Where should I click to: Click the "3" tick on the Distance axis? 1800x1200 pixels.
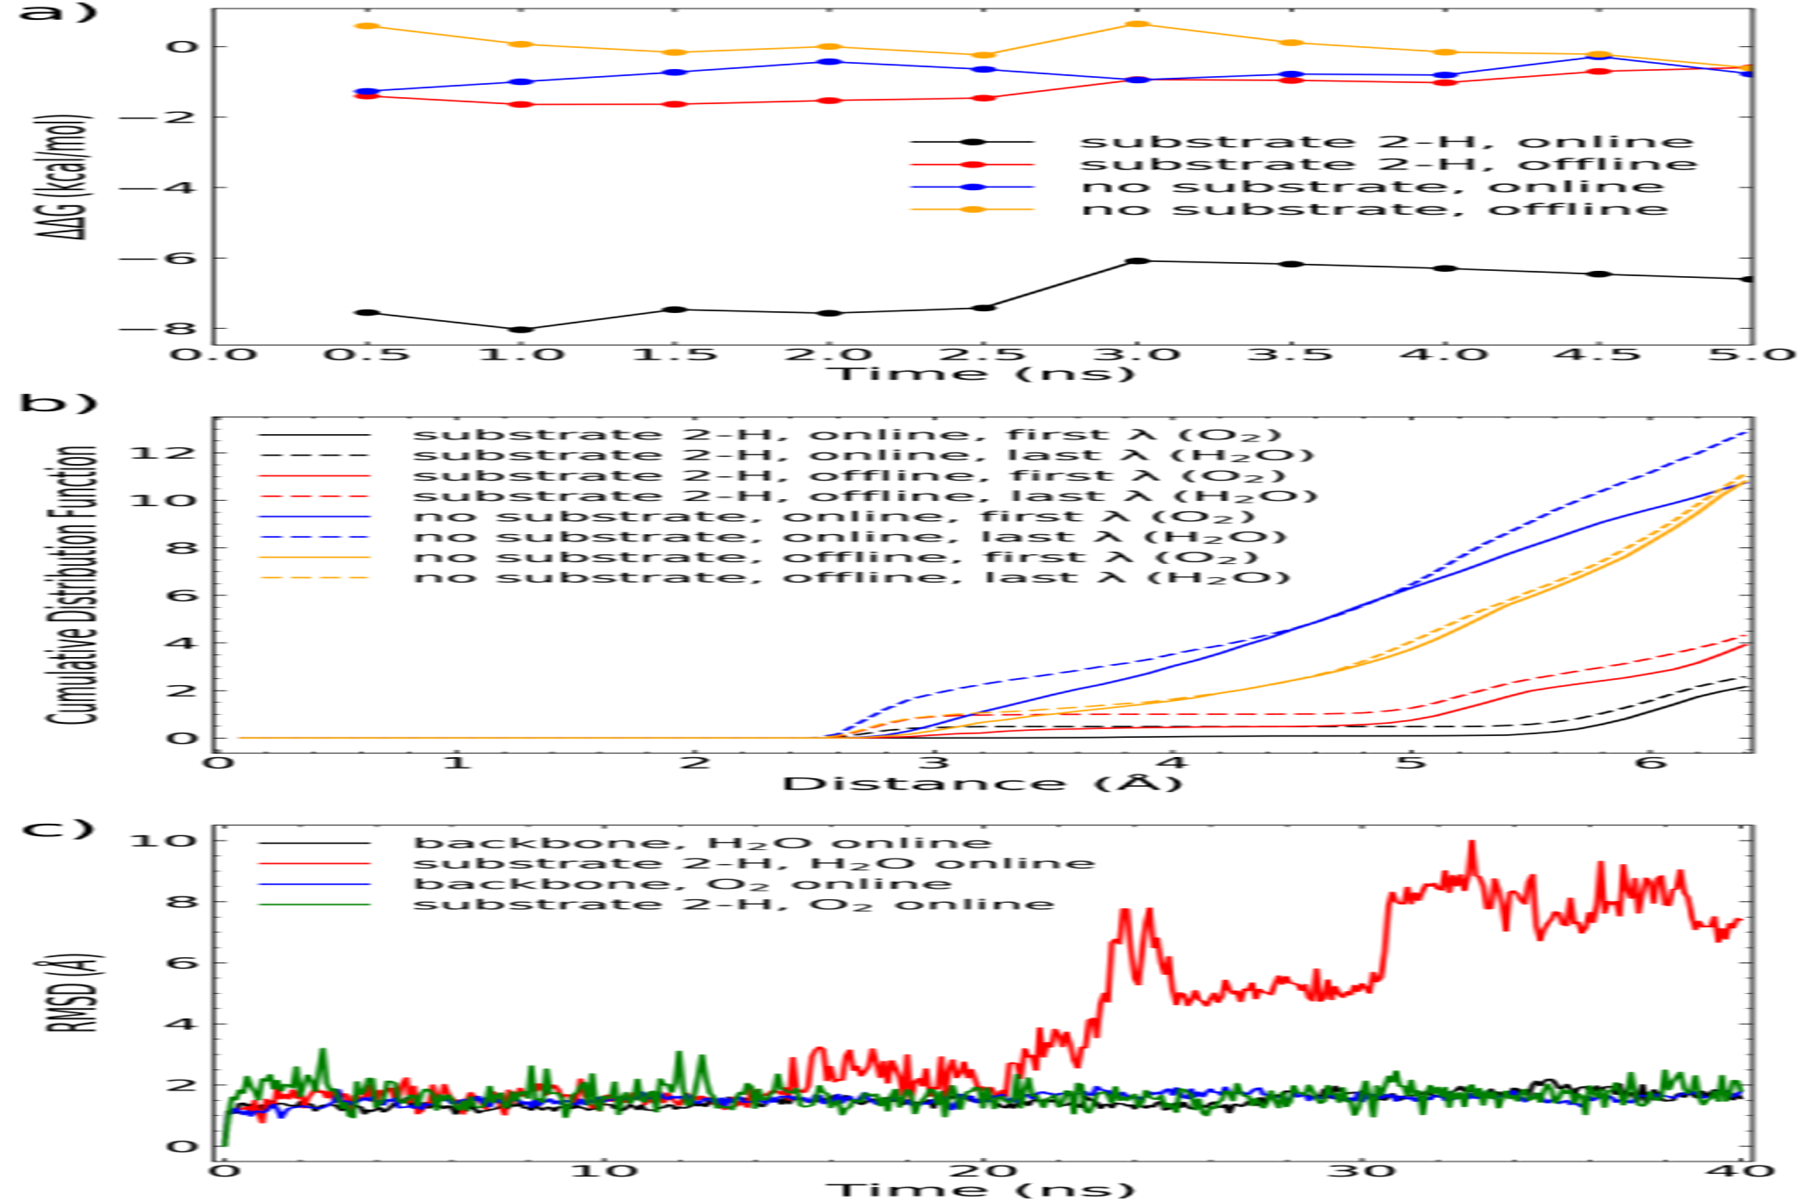click(933, 763)
